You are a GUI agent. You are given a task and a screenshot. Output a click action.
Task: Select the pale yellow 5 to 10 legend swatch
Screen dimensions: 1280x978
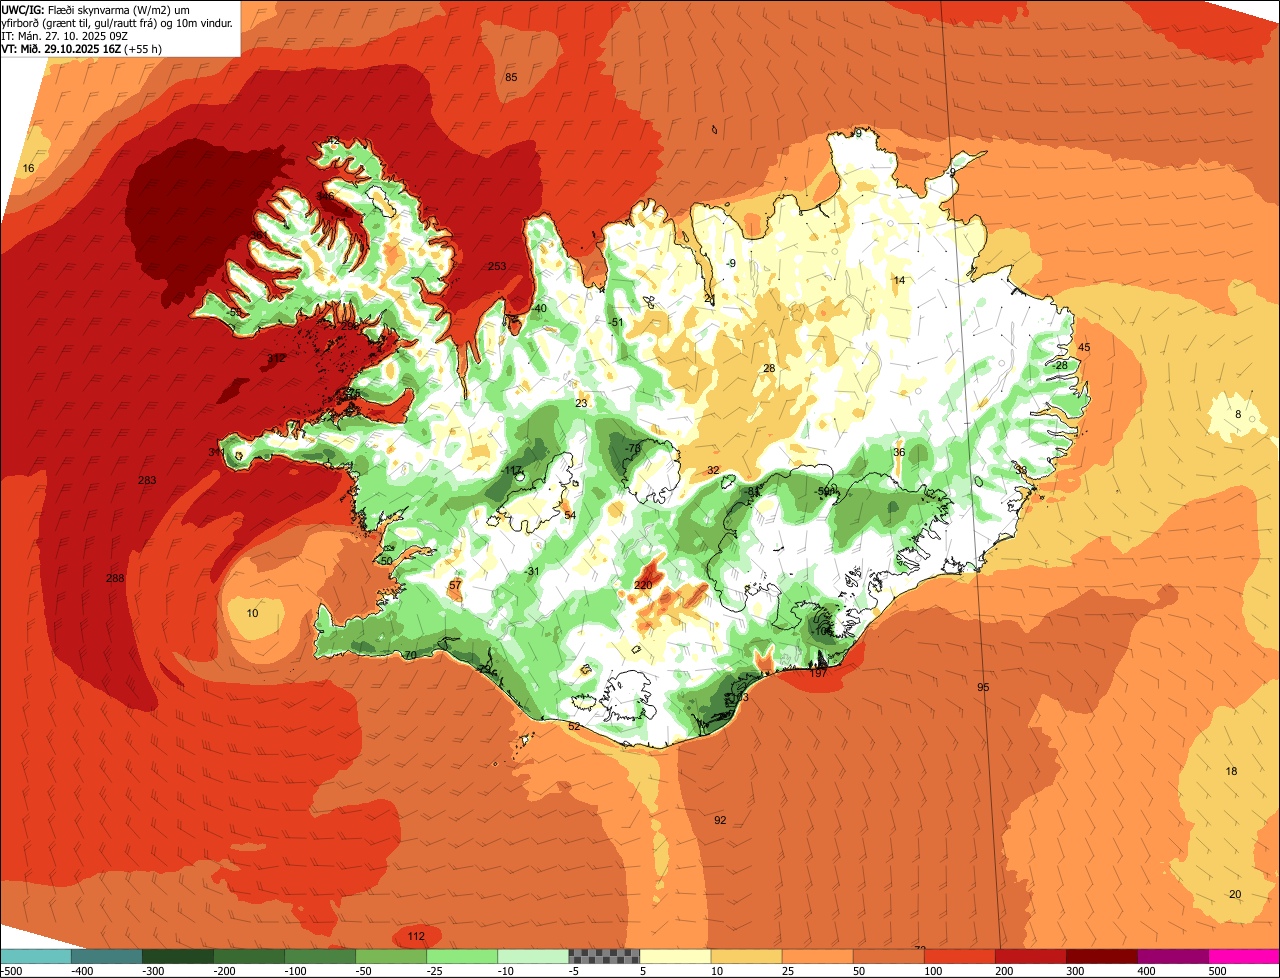click(675, 955)
